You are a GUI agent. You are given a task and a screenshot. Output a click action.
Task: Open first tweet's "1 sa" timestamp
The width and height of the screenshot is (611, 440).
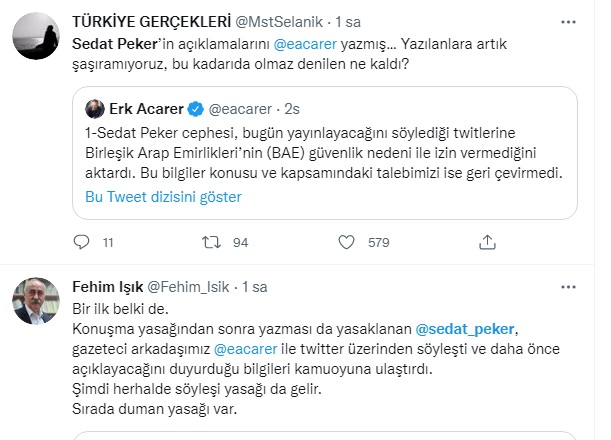tap(346, 20)
